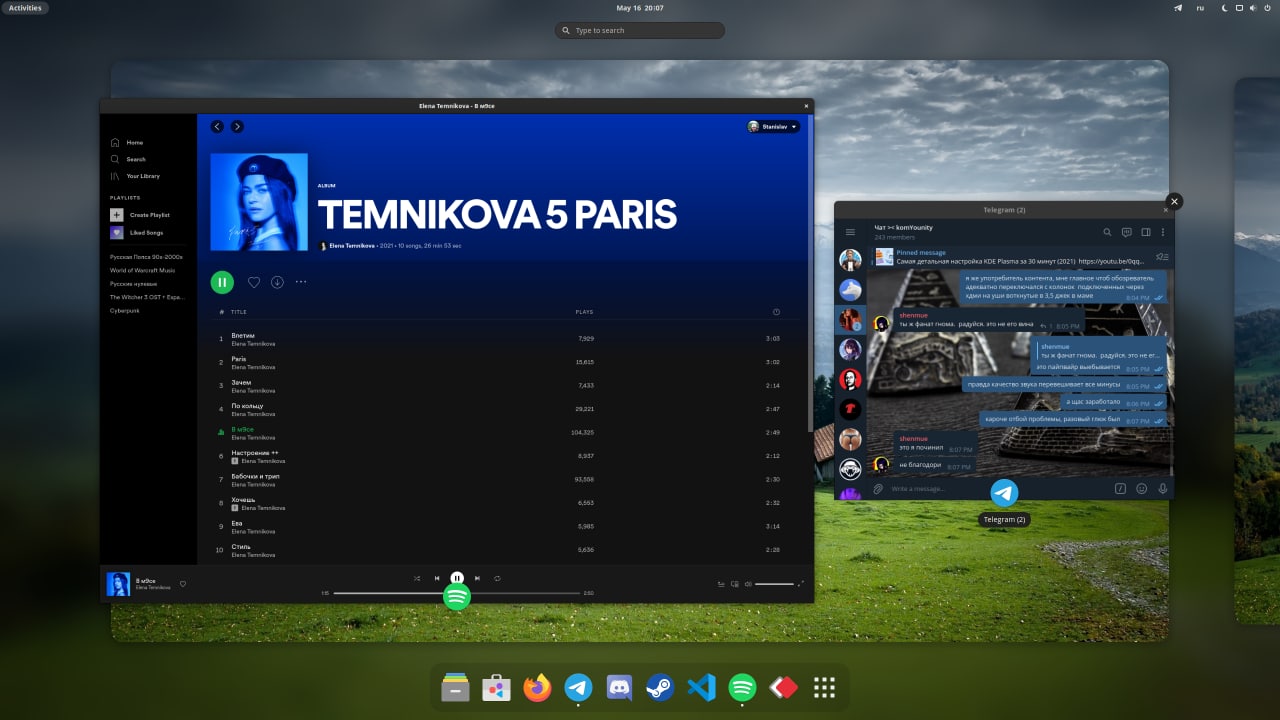
Task: Open the World of Warcraft Music playlist
Action: click(x=142, y=270)
